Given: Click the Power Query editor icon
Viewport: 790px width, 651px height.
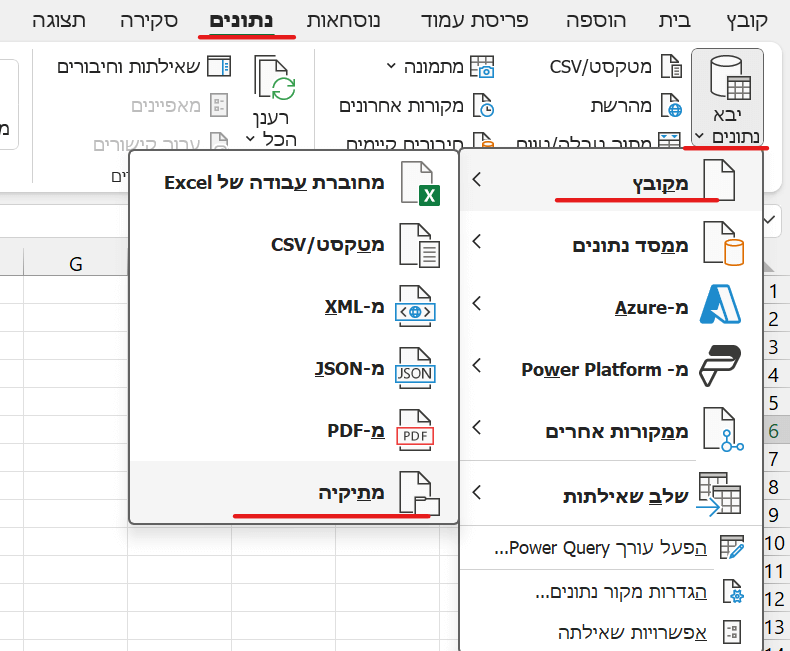Looking at the screenshot, I should [732, 548].
